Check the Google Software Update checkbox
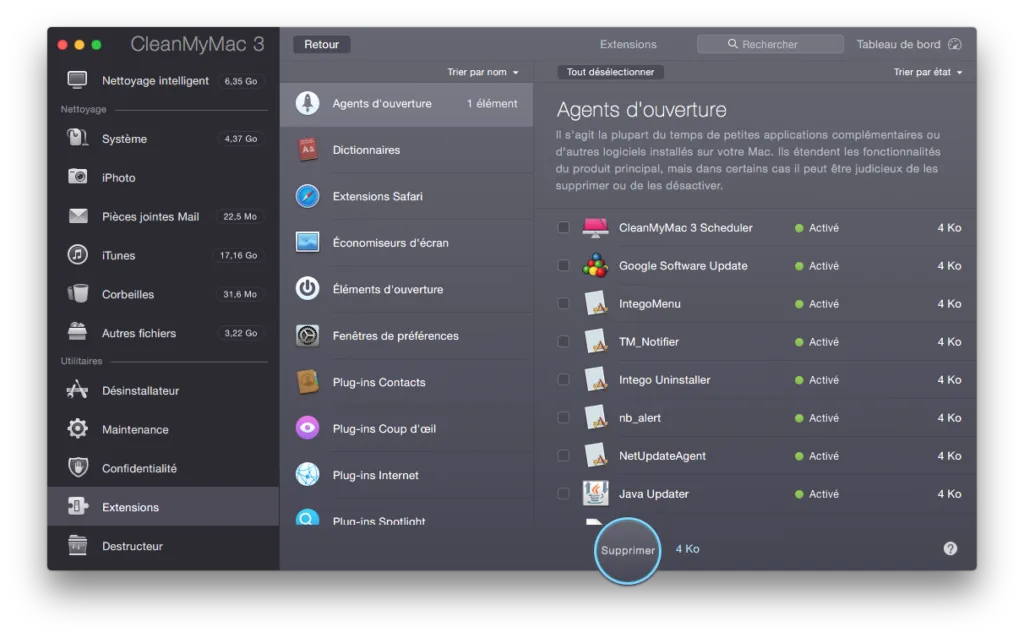1024x638 pixels. [563, 265]
